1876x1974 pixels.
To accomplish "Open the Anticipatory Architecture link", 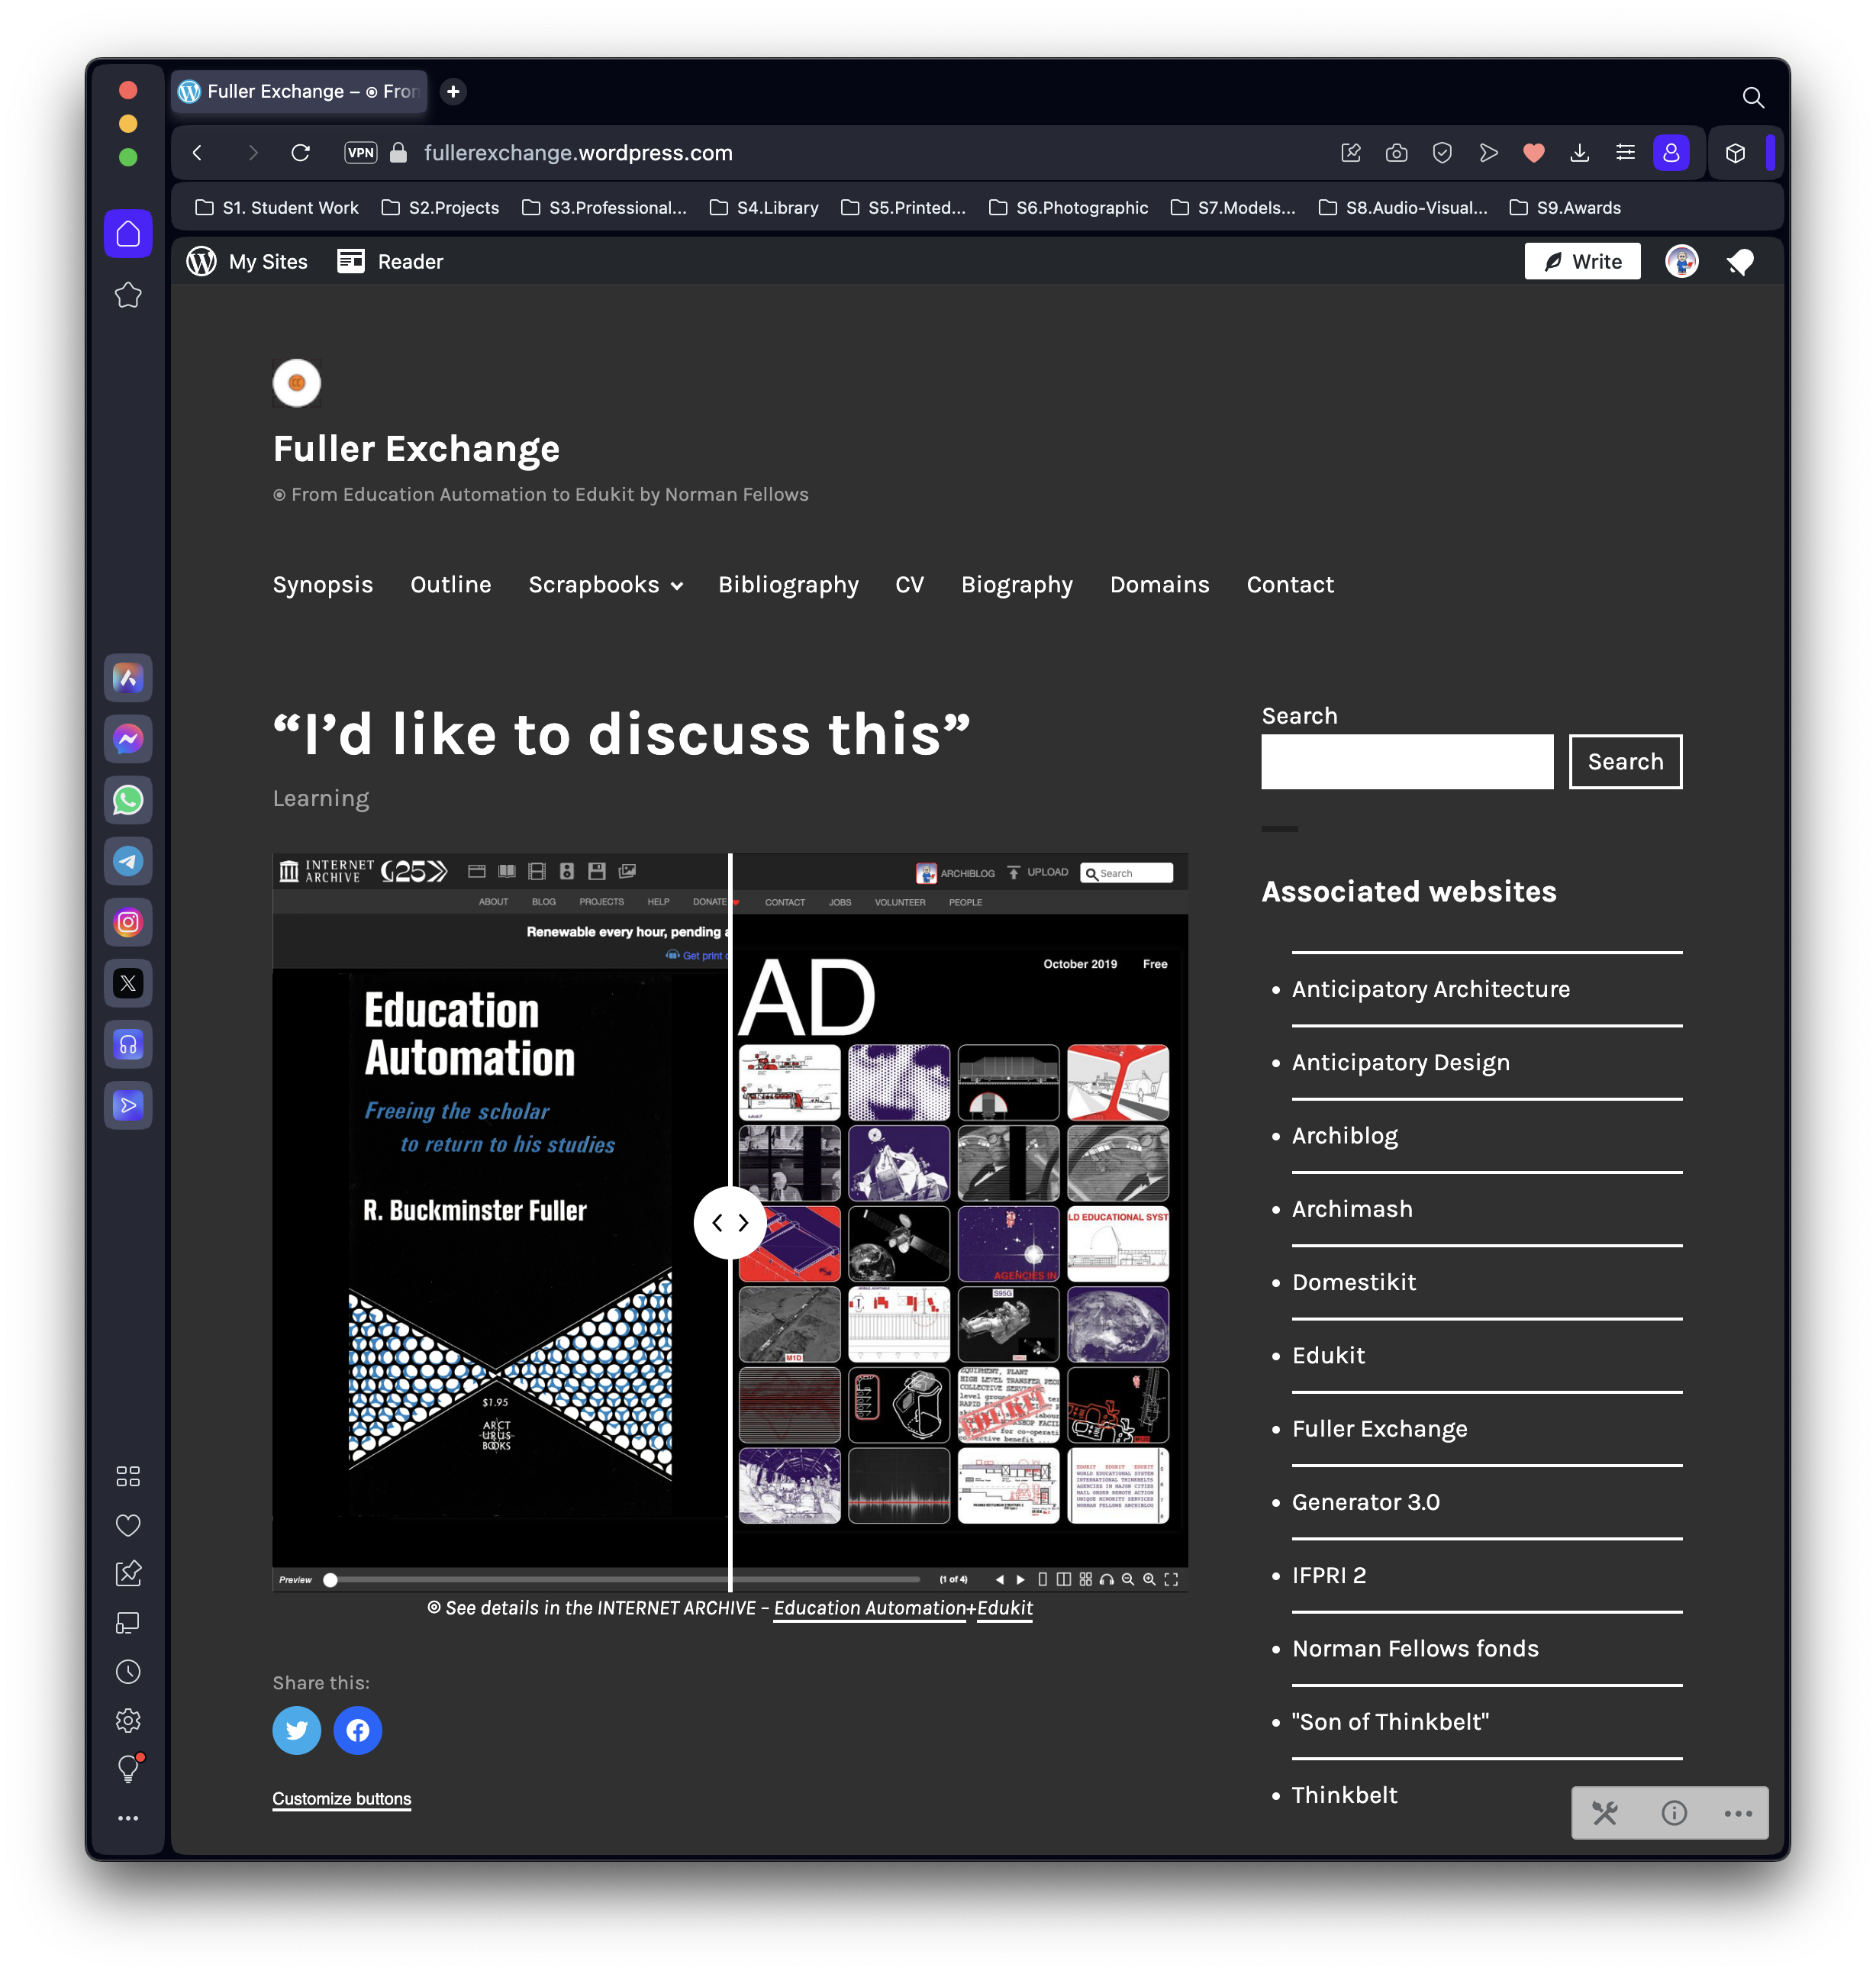I will pos(1431,989).
